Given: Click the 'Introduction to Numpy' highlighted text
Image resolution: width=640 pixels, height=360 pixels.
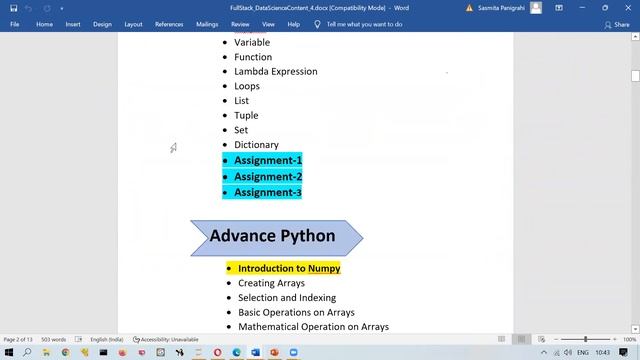Looking at the screenshot, I should [x=289, y=269].
